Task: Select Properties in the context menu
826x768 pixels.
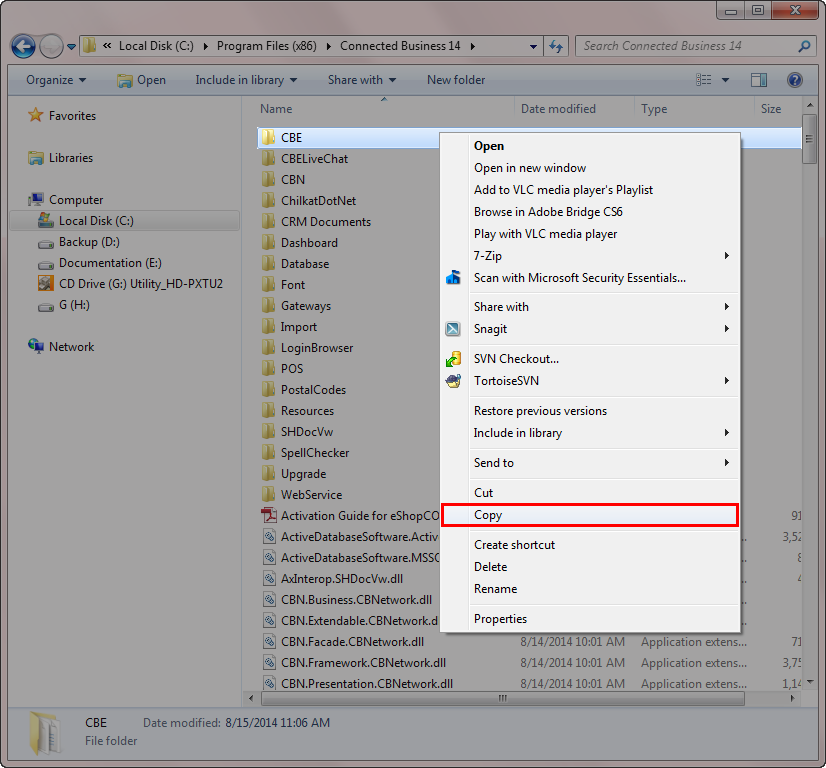Action: (x=500, y=619)
